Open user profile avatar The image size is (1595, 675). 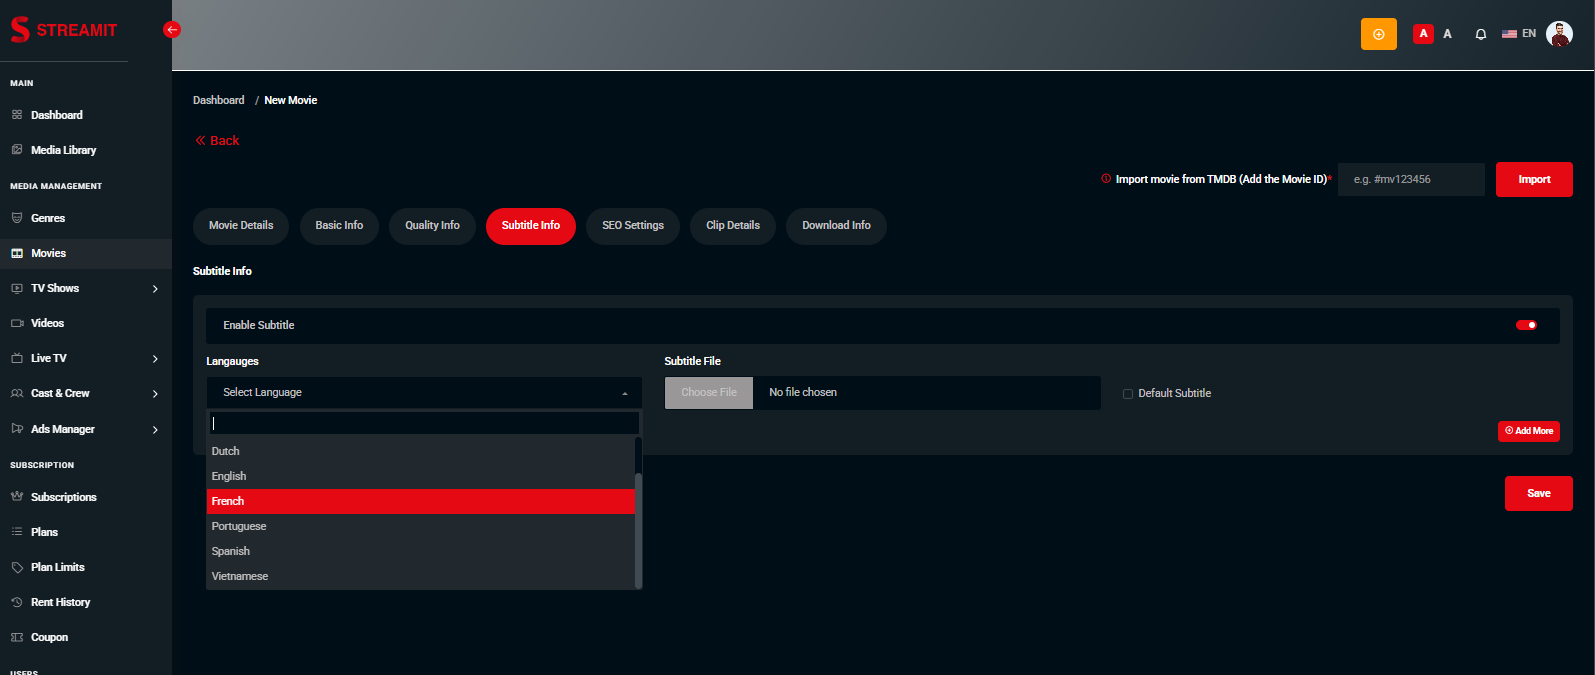tap(1558, 34)
